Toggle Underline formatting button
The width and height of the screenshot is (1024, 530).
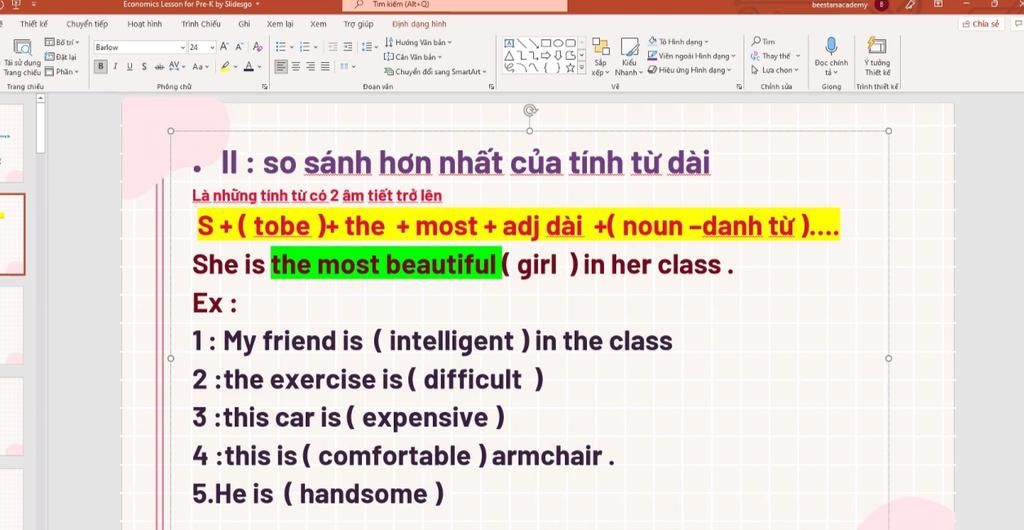click(x=129, y=67)
